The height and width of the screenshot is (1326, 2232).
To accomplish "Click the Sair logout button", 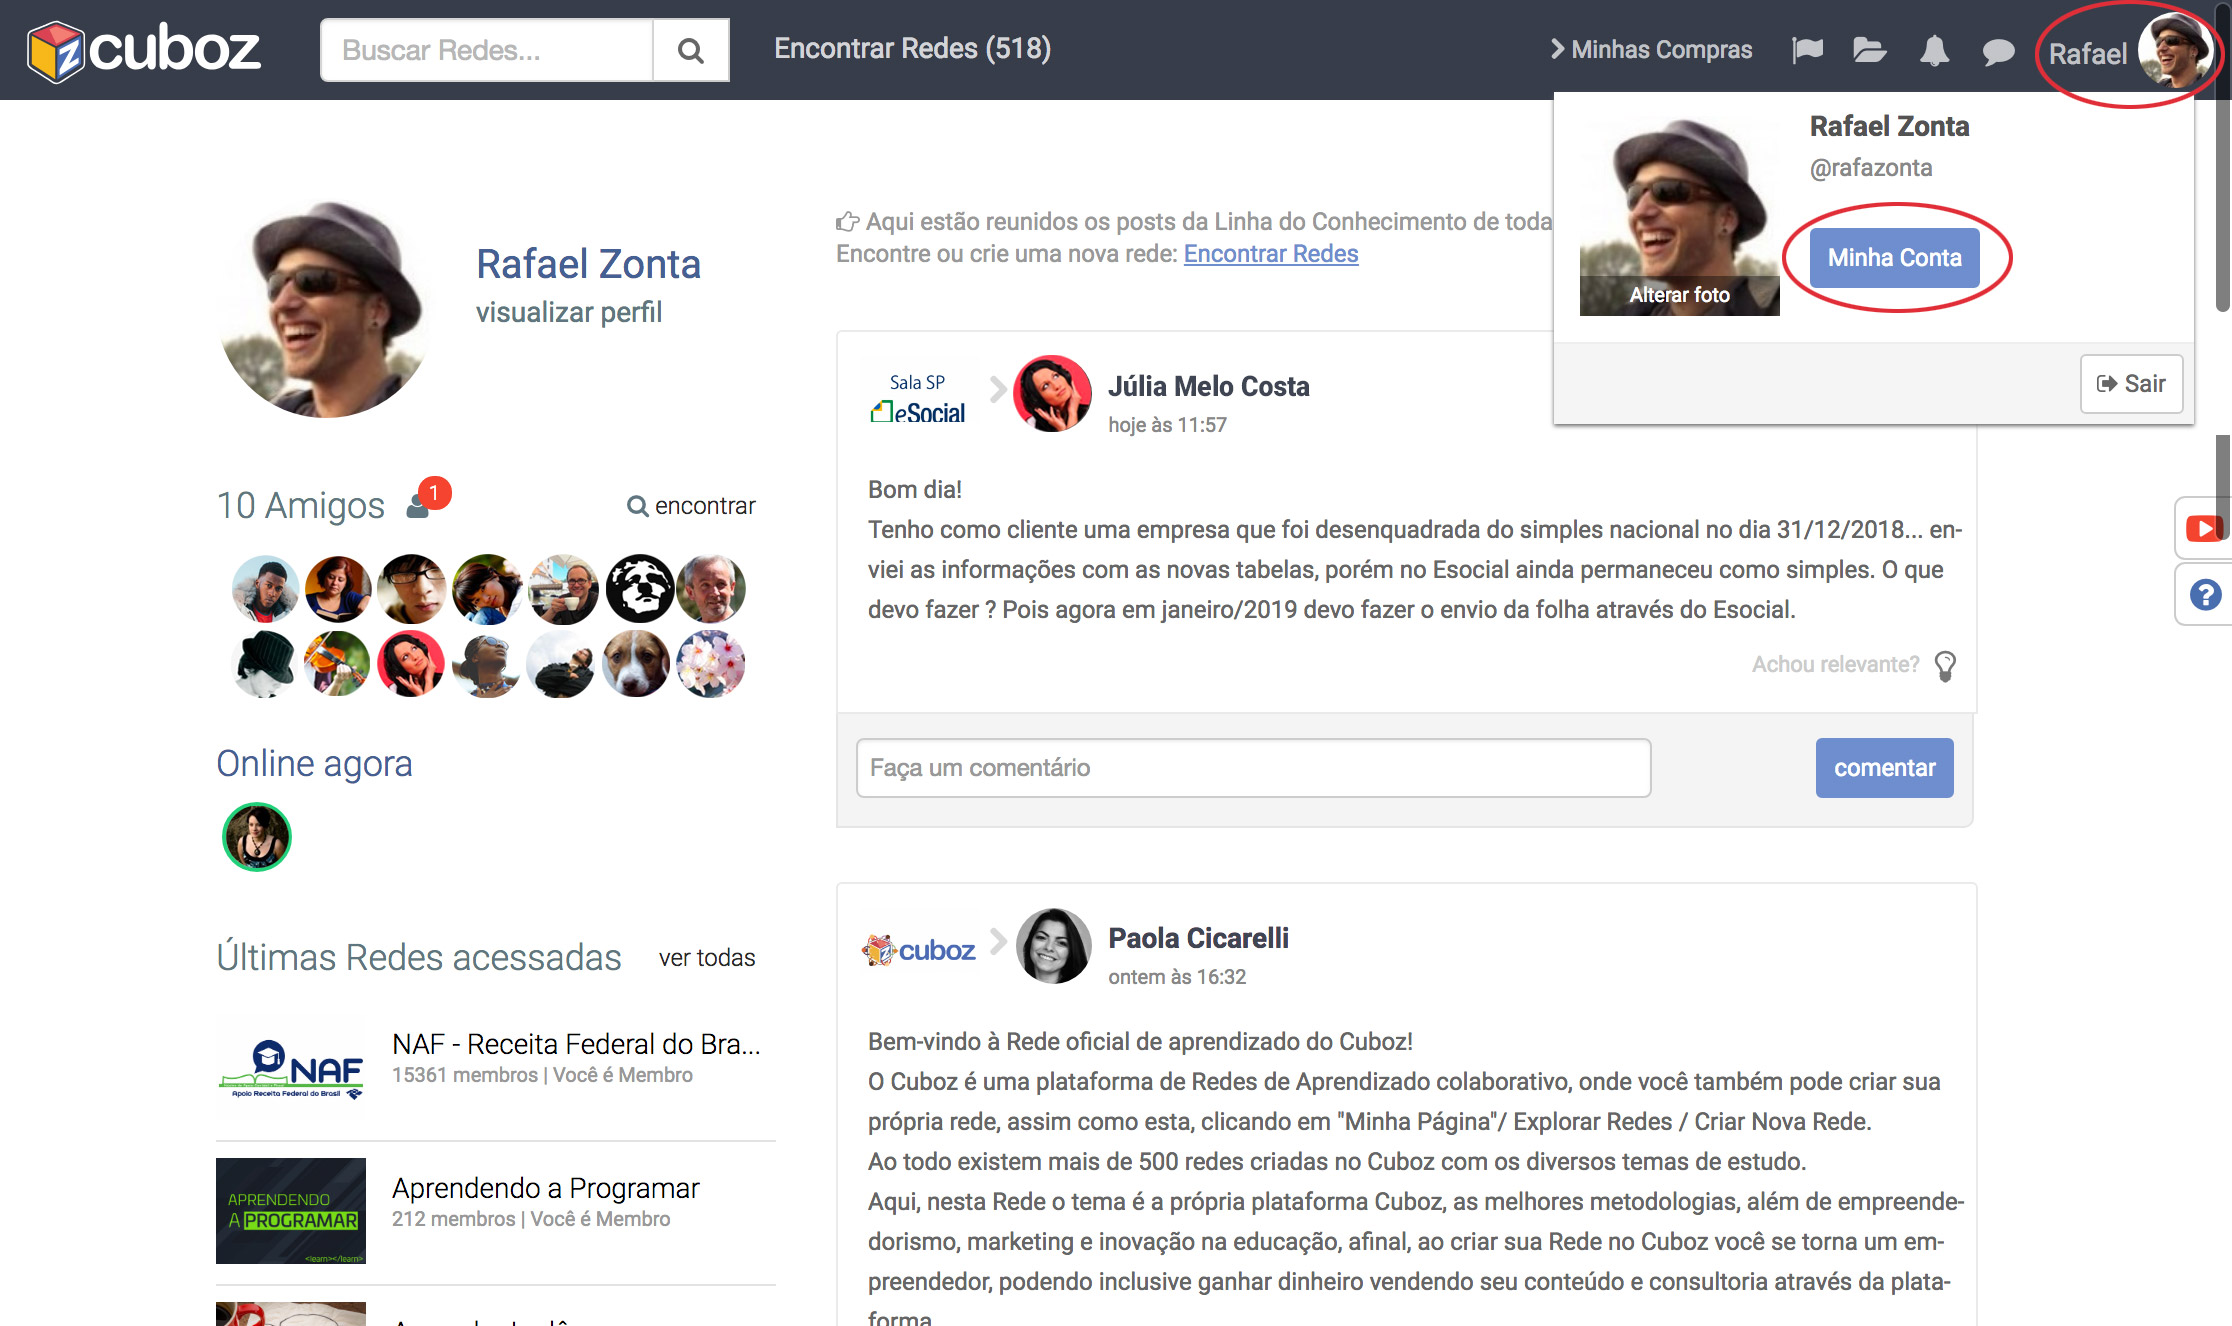I will (2131, 384).
